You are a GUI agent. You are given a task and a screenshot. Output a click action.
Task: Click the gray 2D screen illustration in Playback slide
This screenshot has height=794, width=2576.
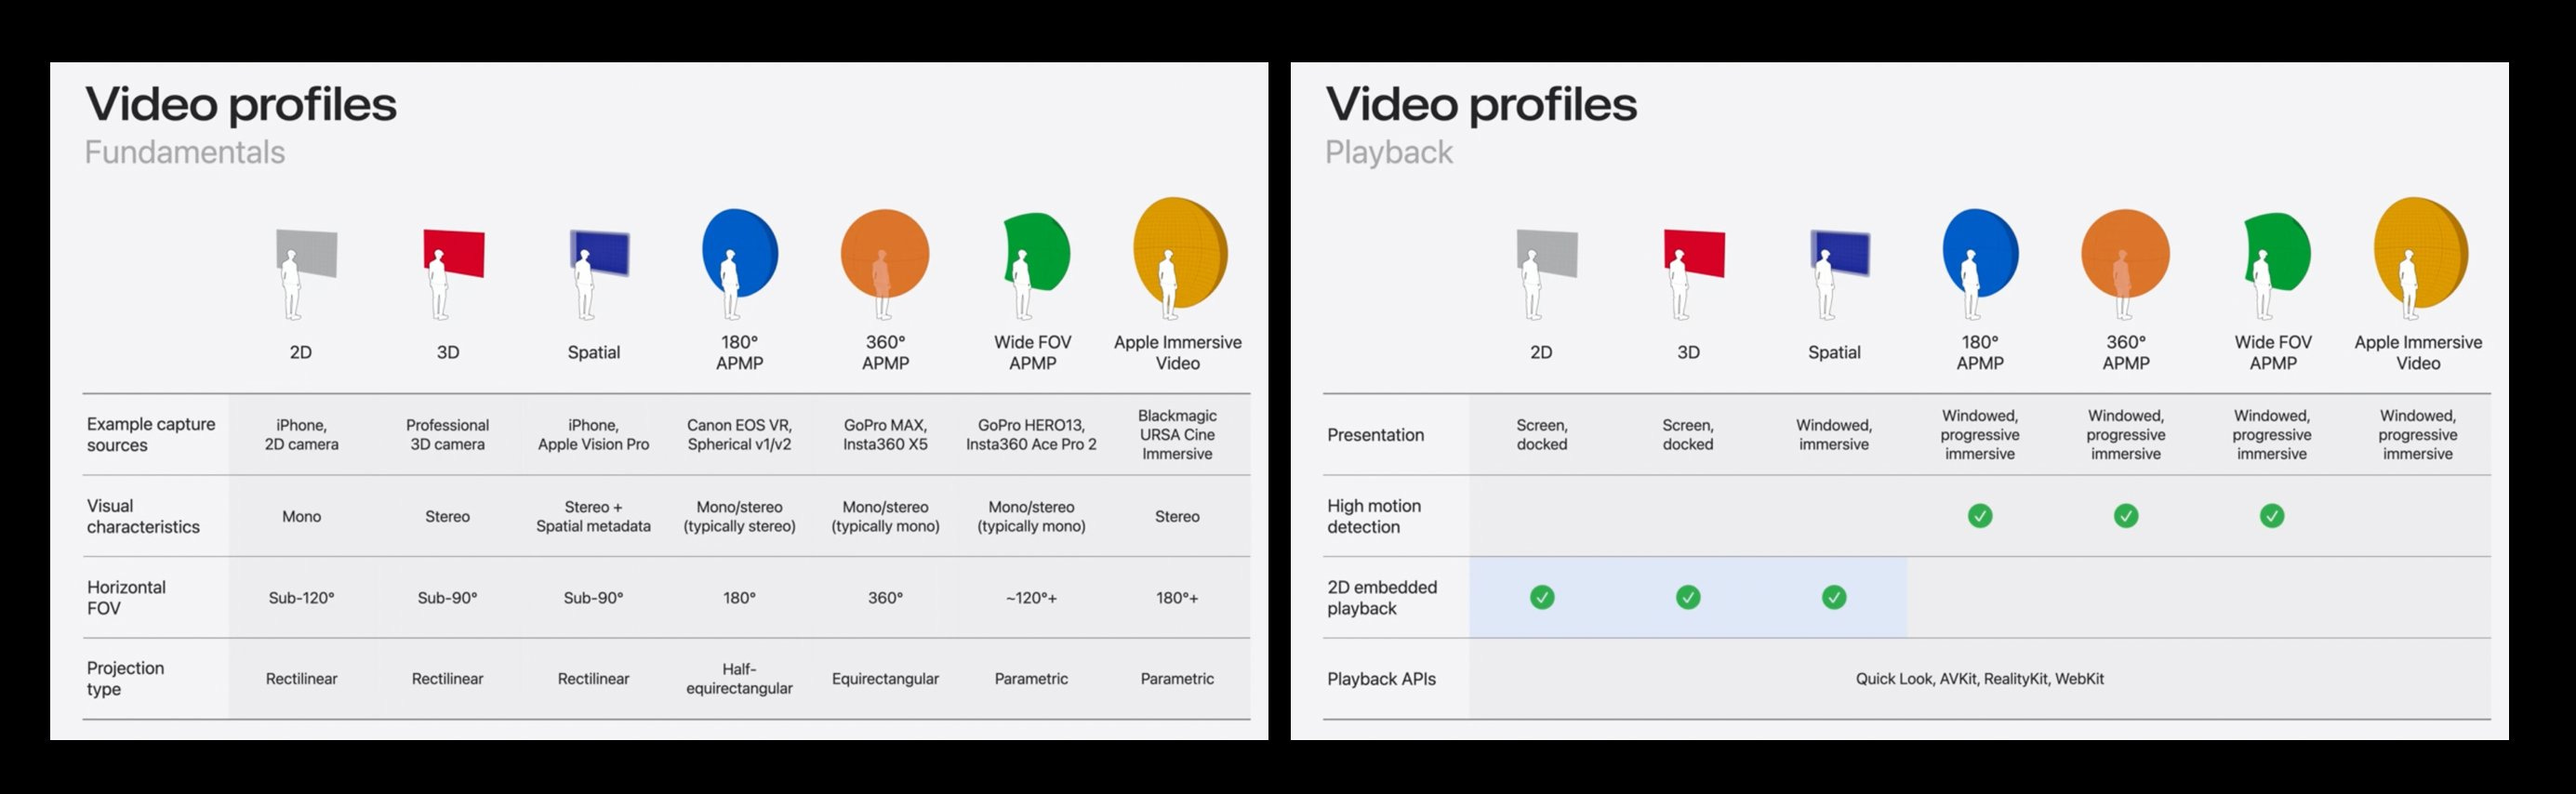click(1546, 253)
